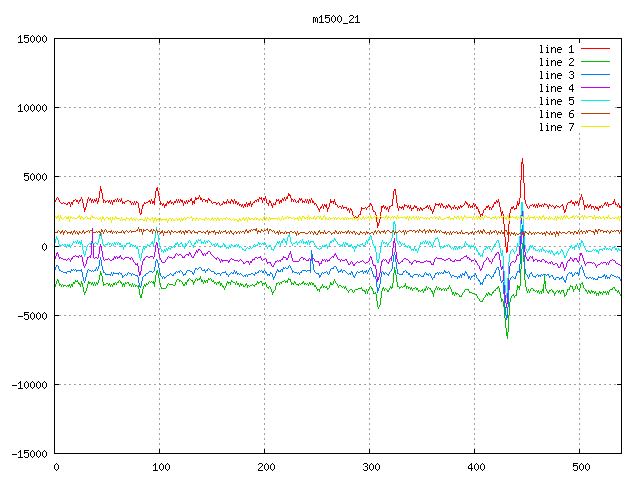The height and width of the screenshot is (480, 640).
Task: Click the y-axis label 10000
Action: [x=32, y=108]
